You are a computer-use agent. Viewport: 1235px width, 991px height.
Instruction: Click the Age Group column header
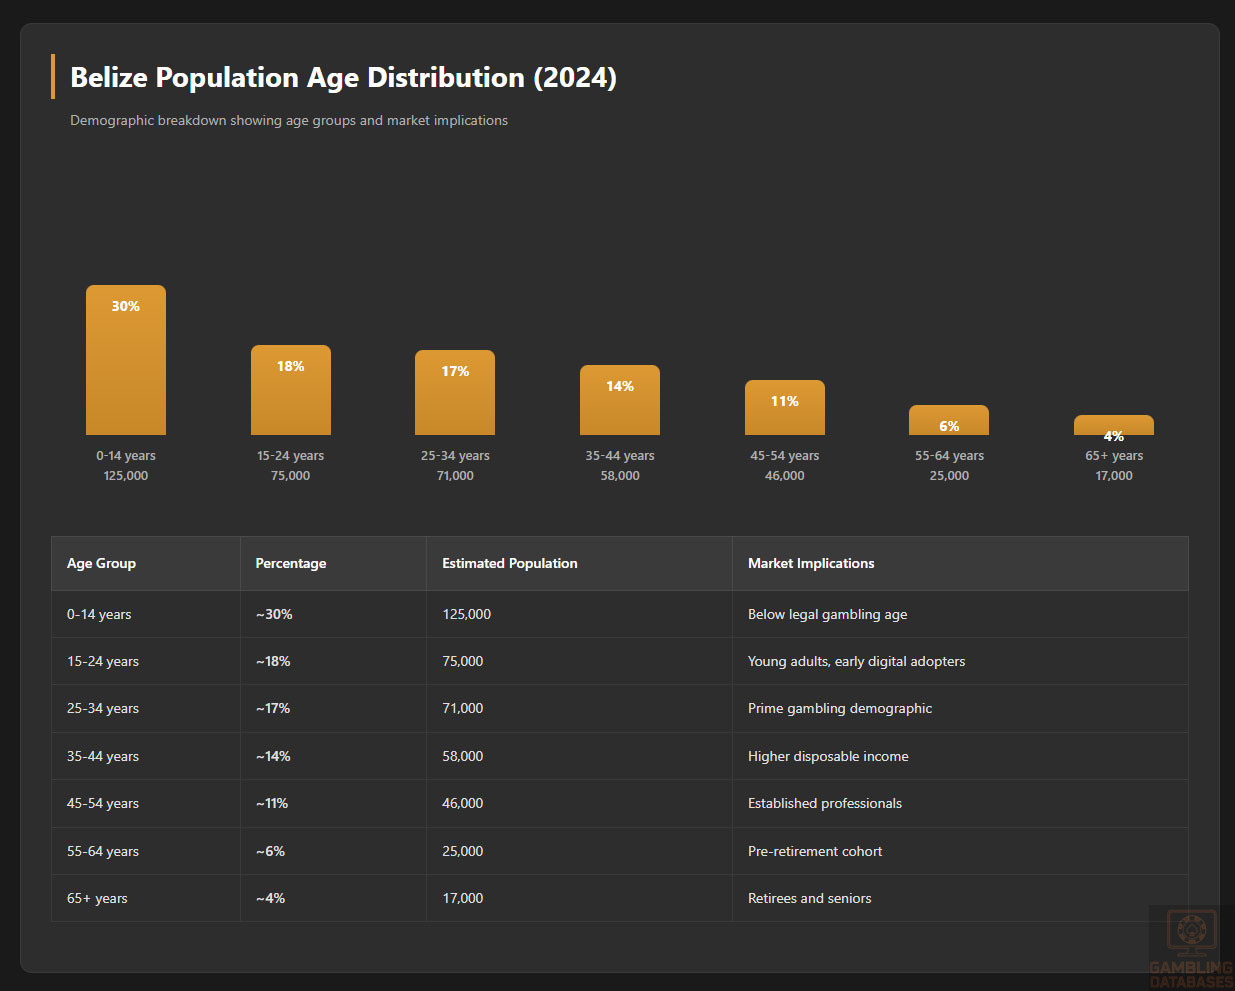[101, 563]
